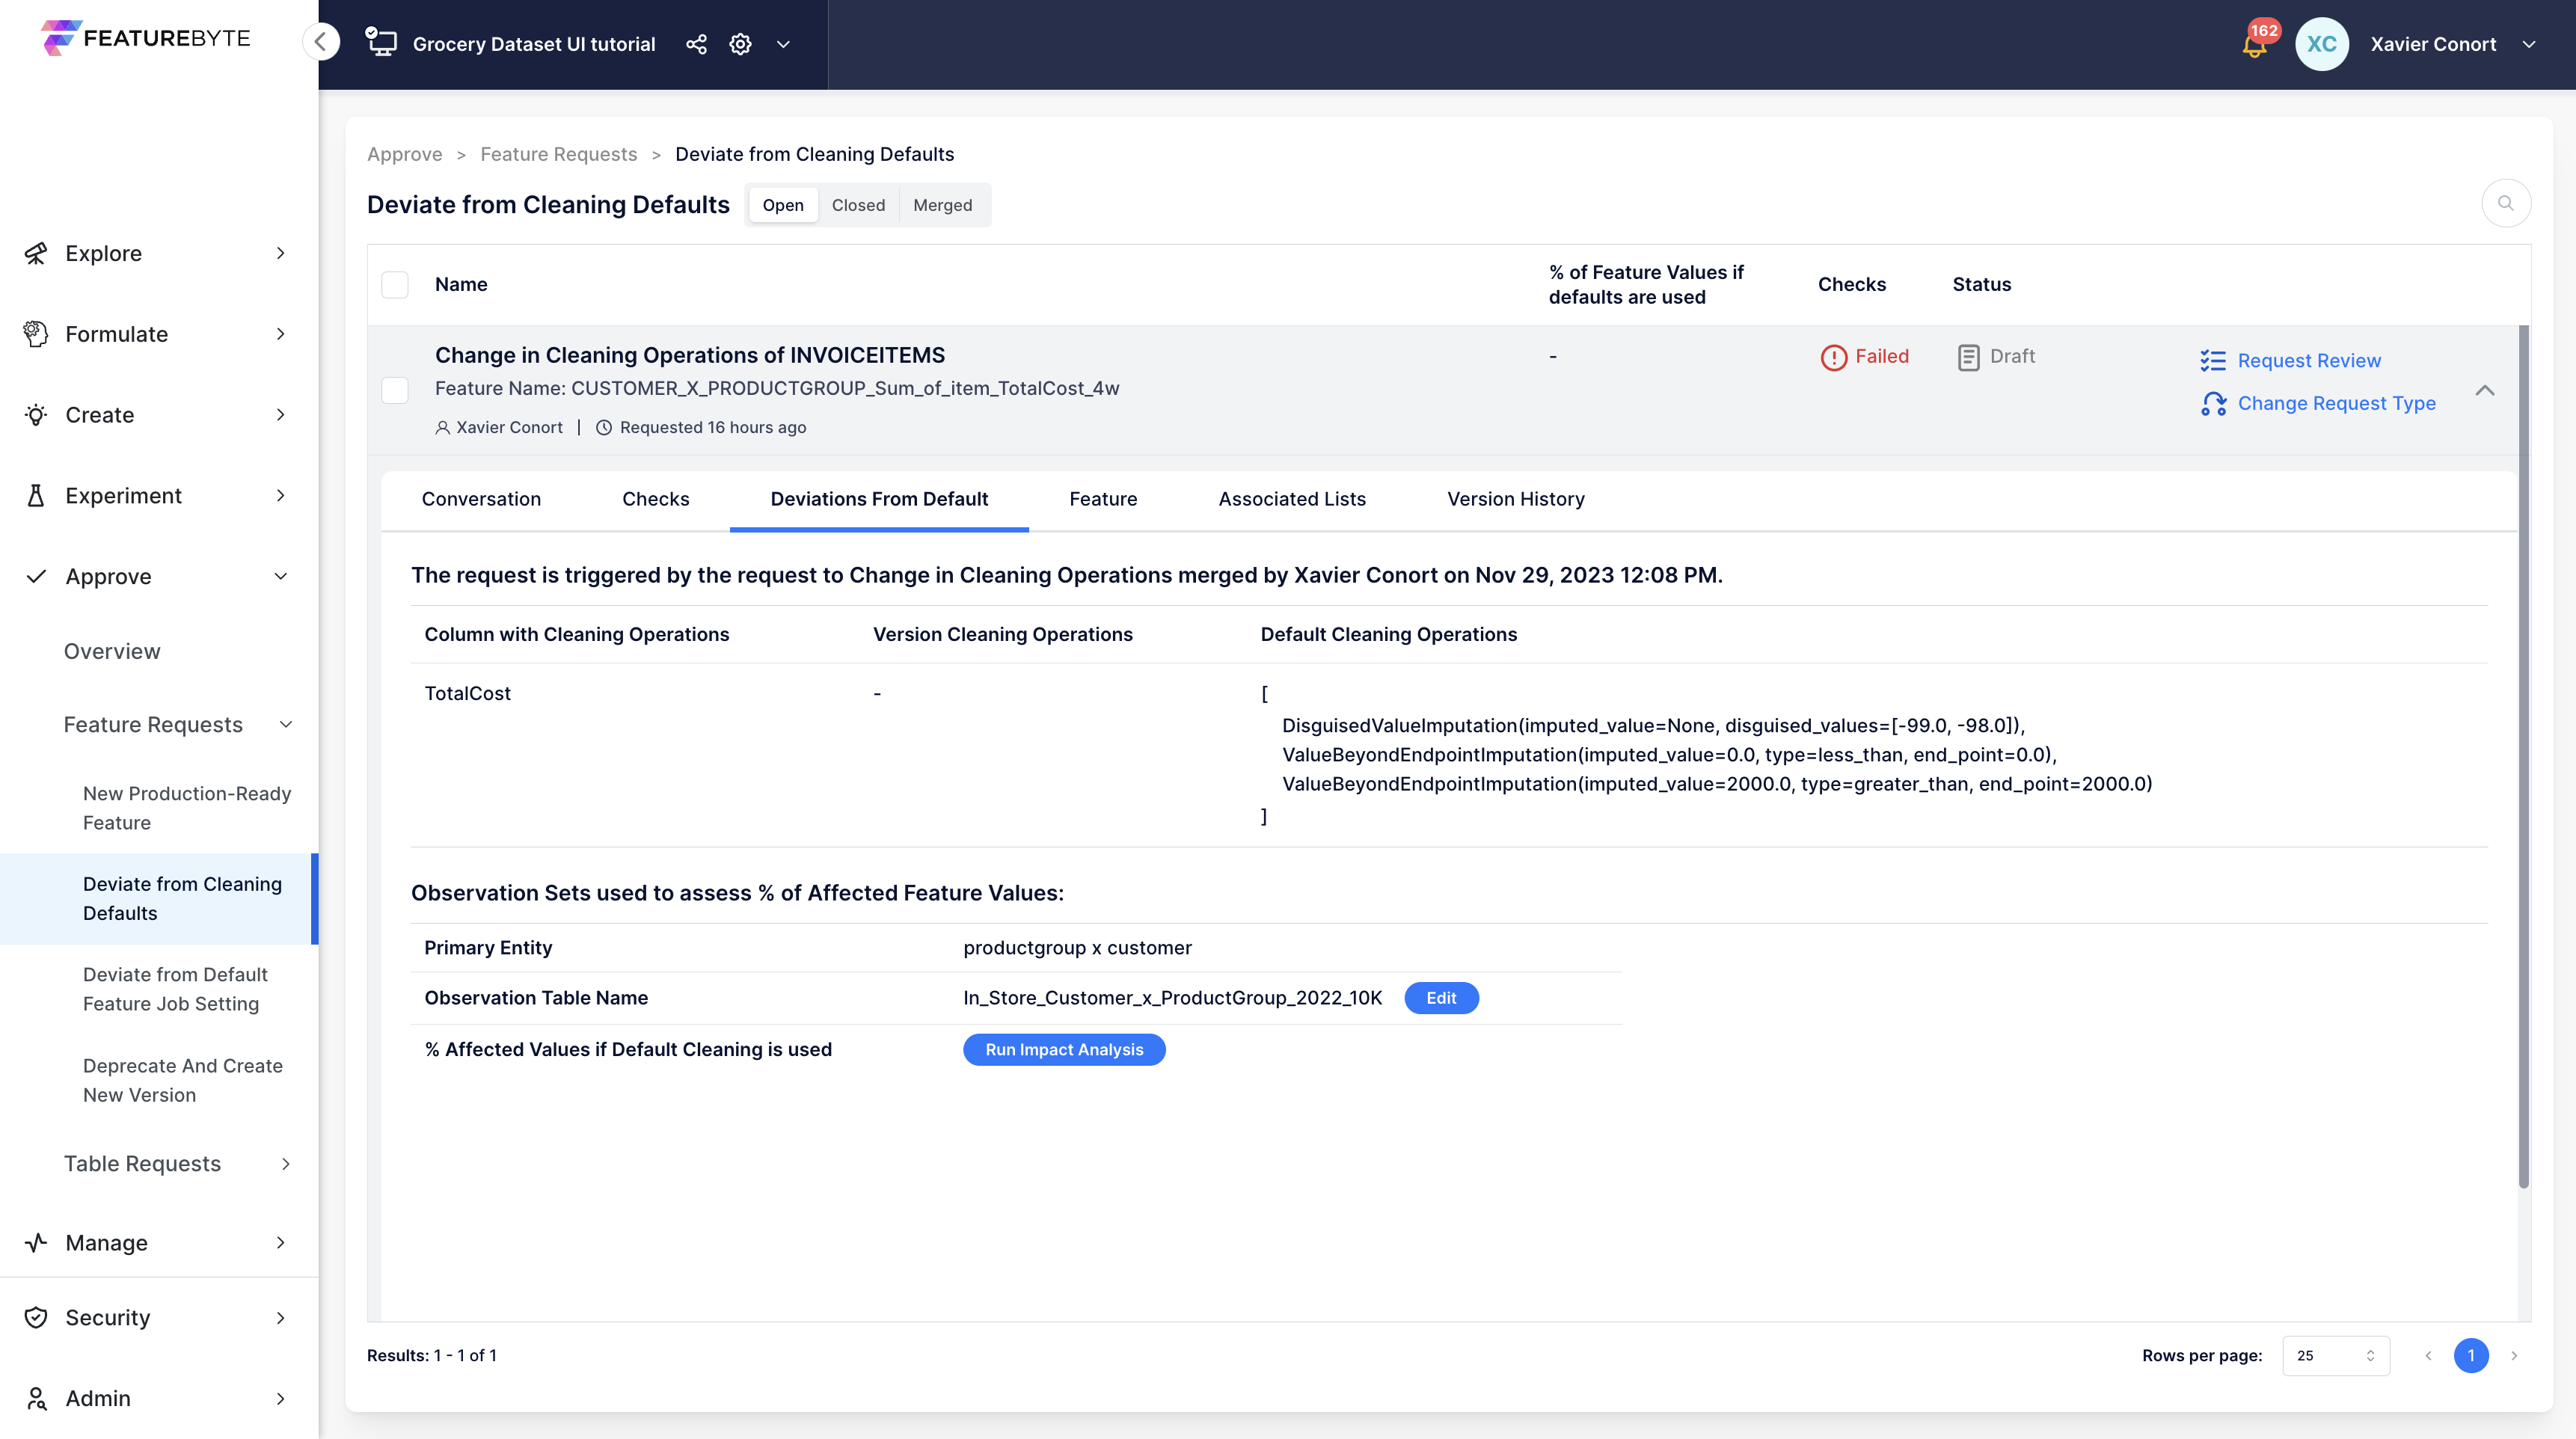This screenshot has height=1439, width=2576.
Task: Click the Explore telescope icon
Action: 36,253
